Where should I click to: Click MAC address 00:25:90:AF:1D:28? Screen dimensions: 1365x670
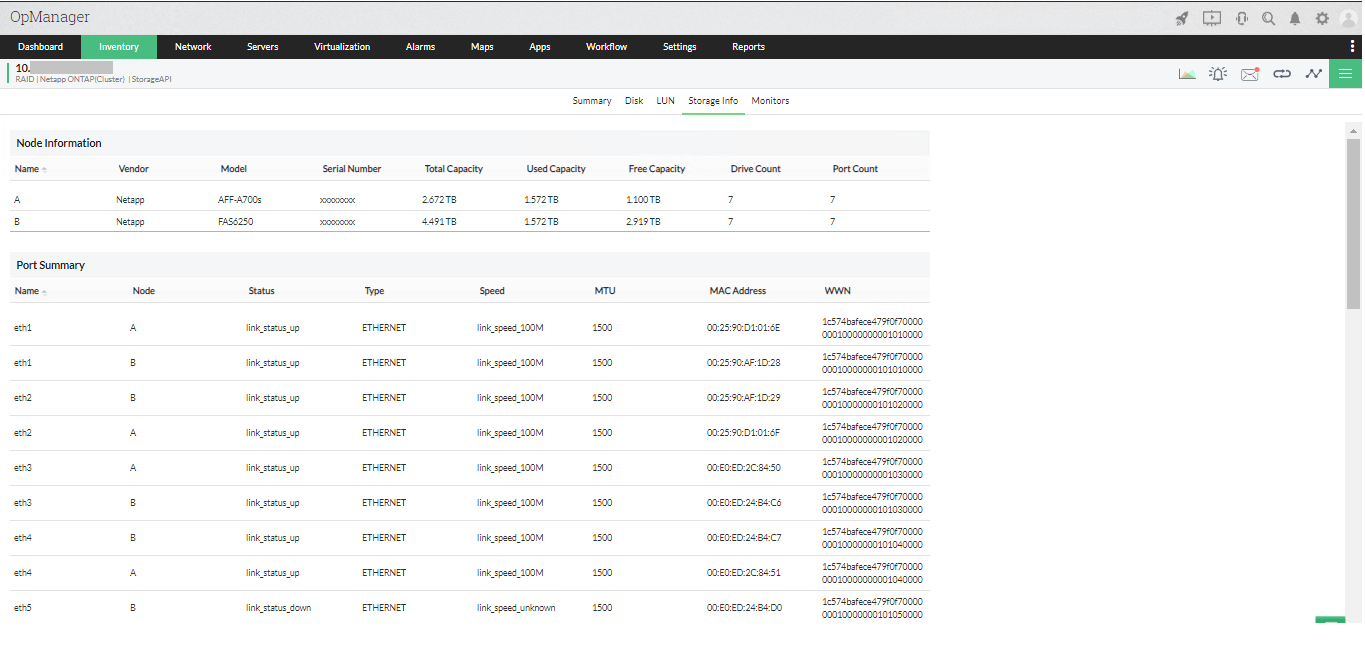(x=744, y=363)
